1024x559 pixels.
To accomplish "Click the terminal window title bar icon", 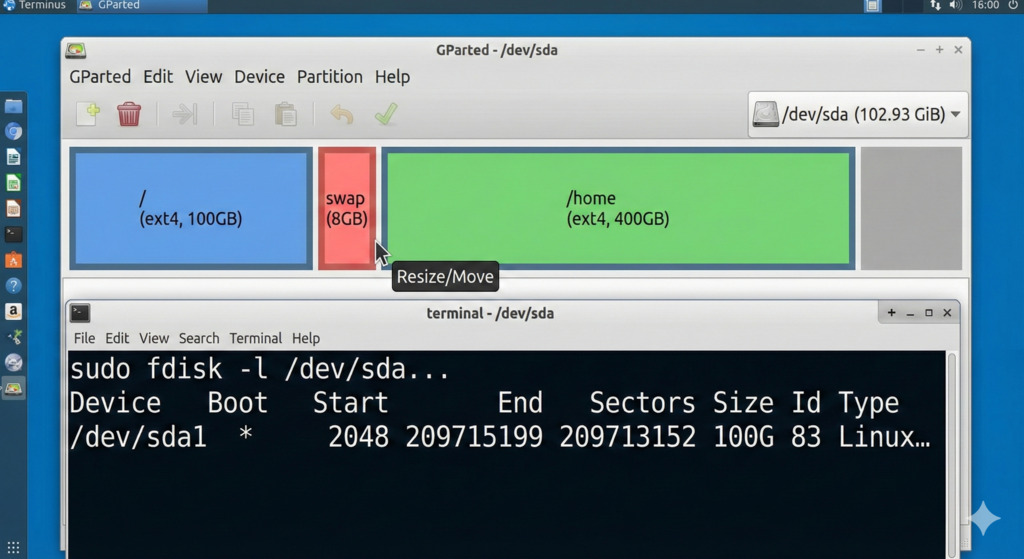I will coord(80,313).
